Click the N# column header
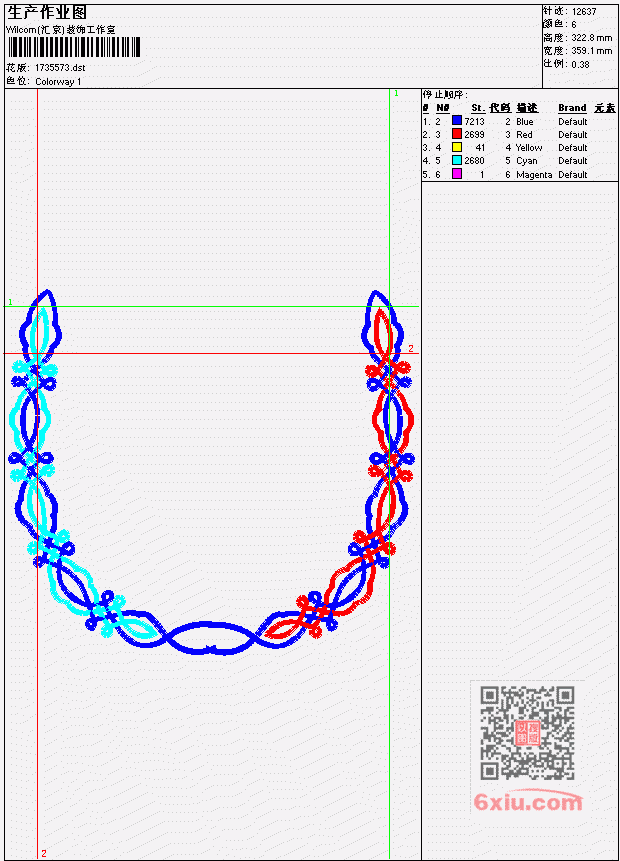The image size is (620, 861). click(x=443, y=108)
